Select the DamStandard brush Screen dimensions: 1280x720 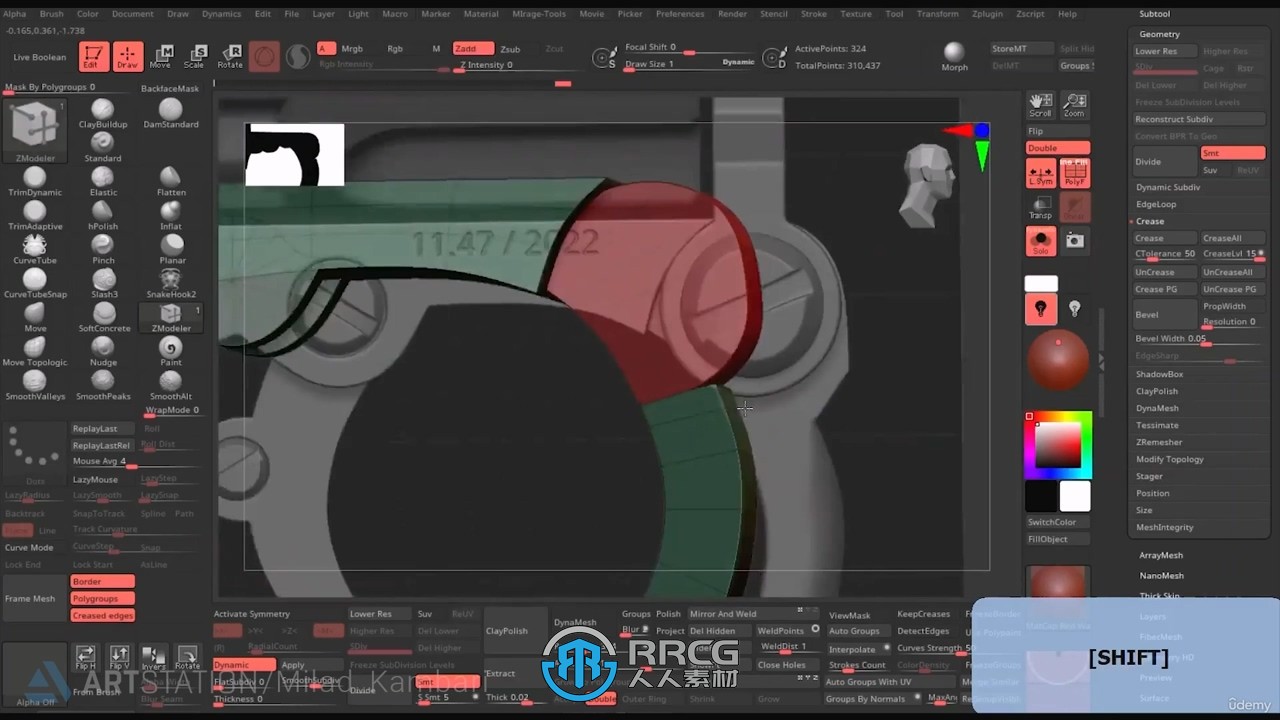pos(171,114)
